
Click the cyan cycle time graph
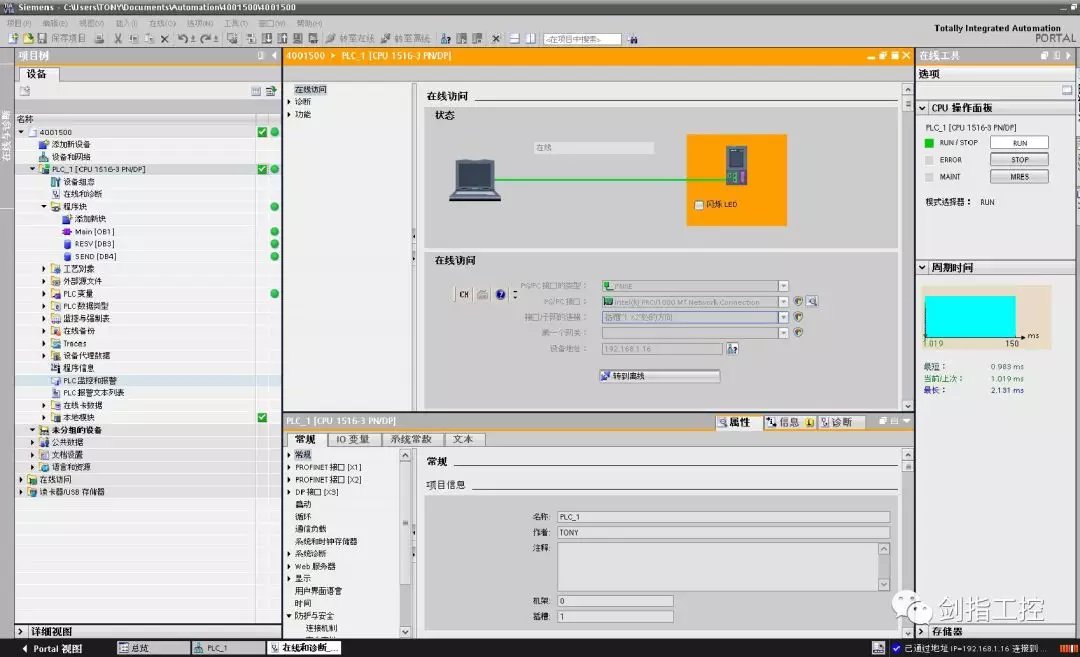tap(969, 316)
